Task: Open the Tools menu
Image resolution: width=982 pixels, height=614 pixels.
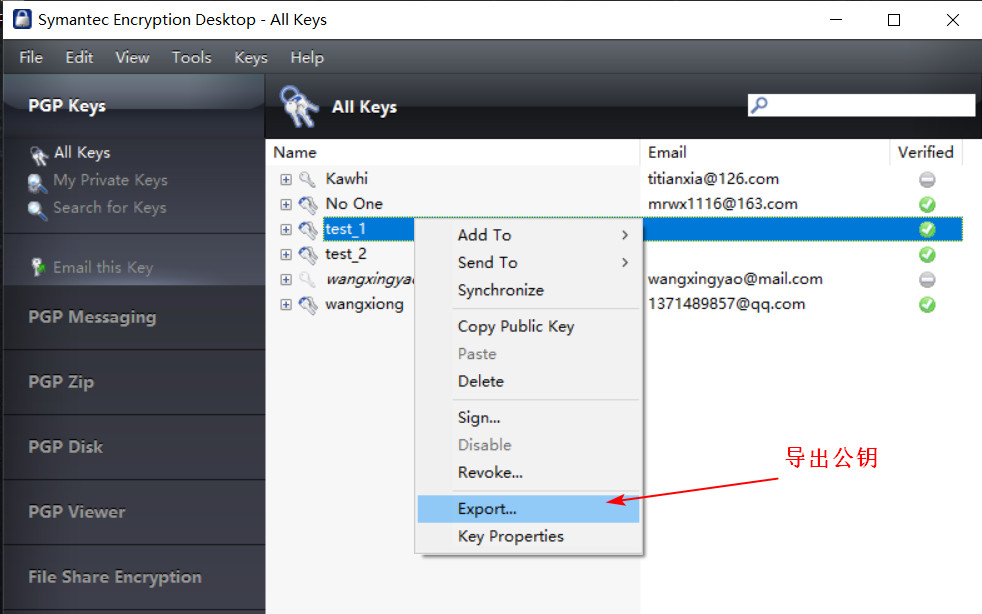Action: coord(192,57)
